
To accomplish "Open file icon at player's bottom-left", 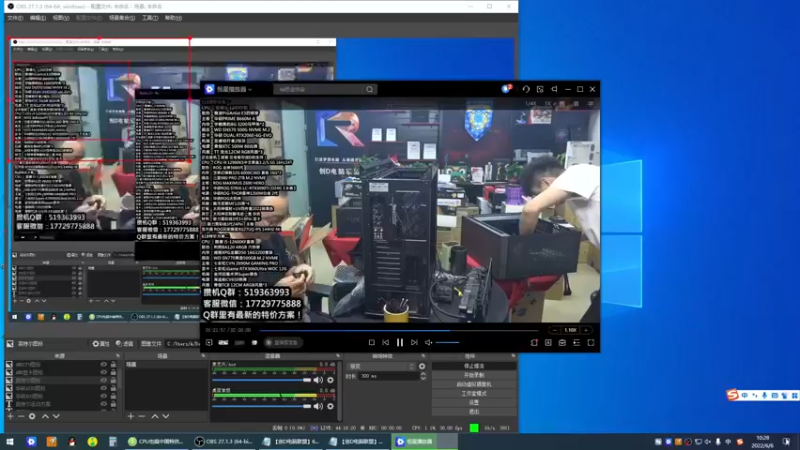I will (x=209, y=343).
